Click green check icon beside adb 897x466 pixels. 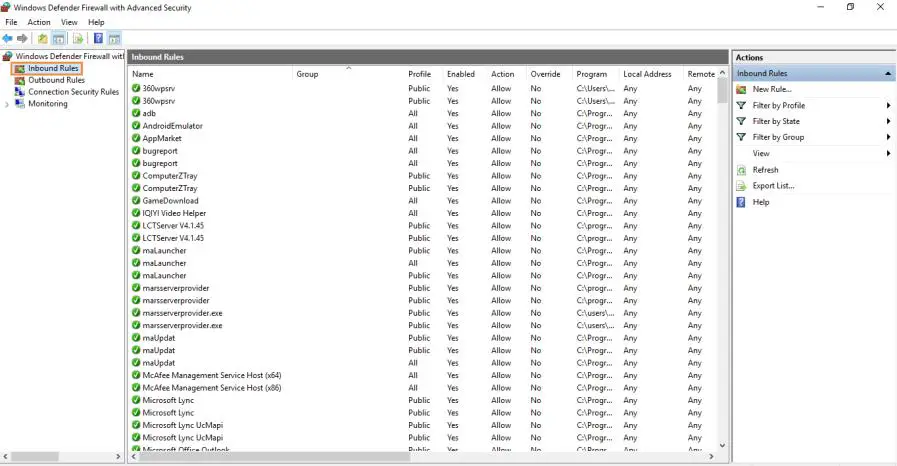(136, 113)
